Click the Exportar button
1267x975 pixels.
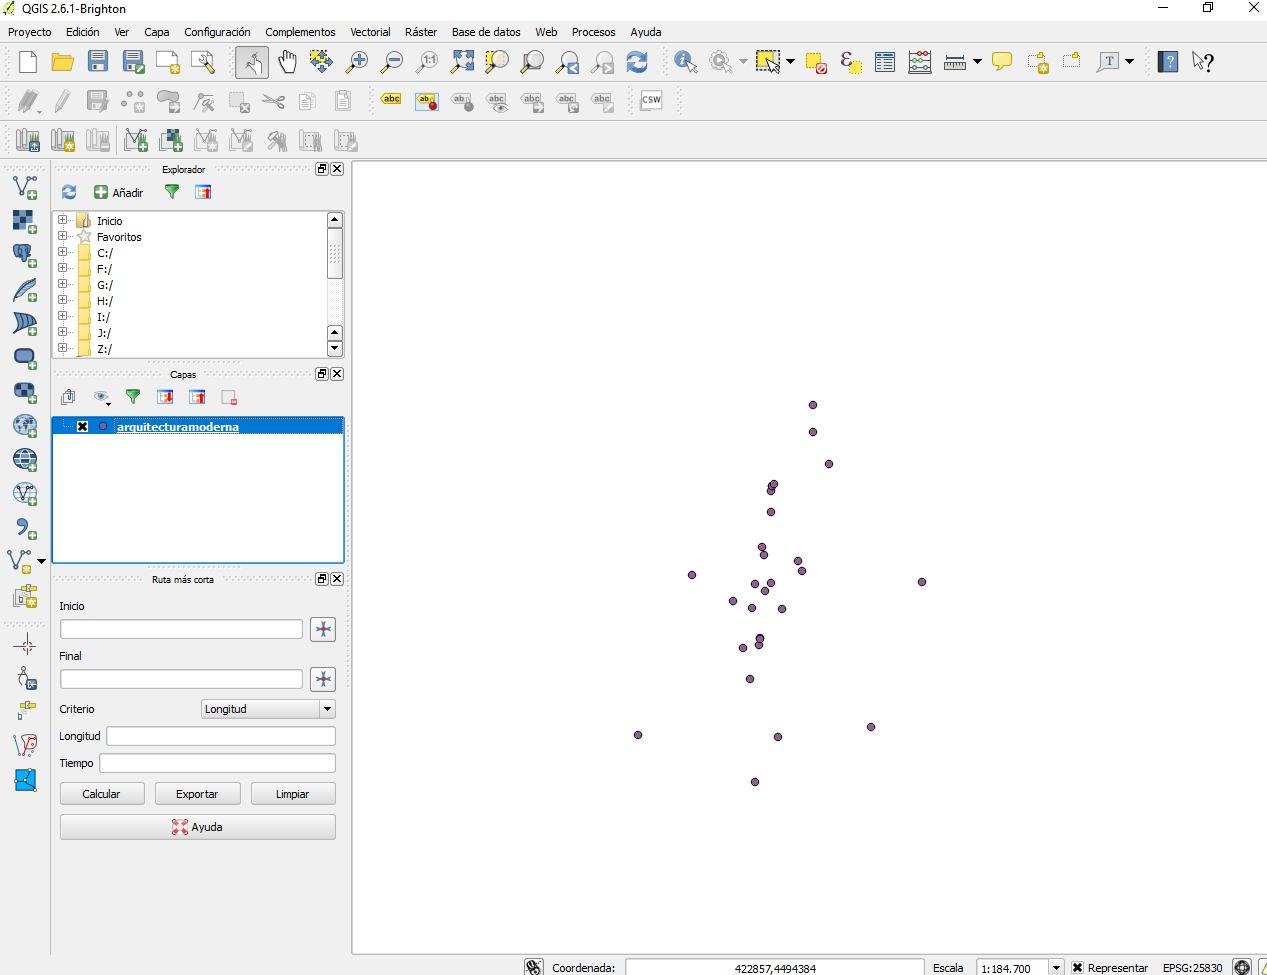tap(197, 794)
